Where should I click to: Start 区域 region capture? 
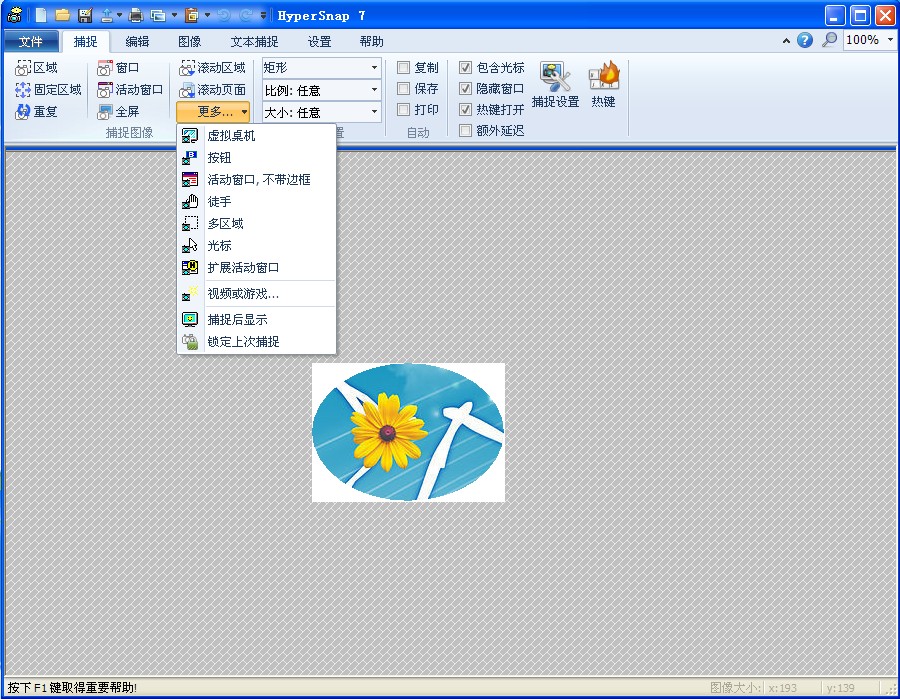[37, 68]
